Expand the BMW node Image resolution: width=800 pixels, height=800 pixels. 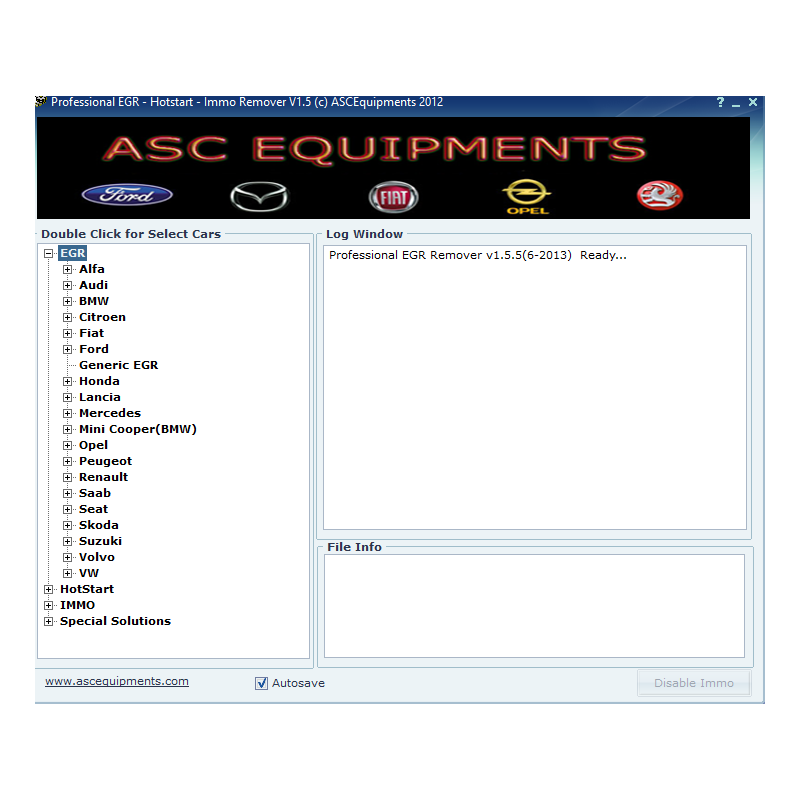67,302
